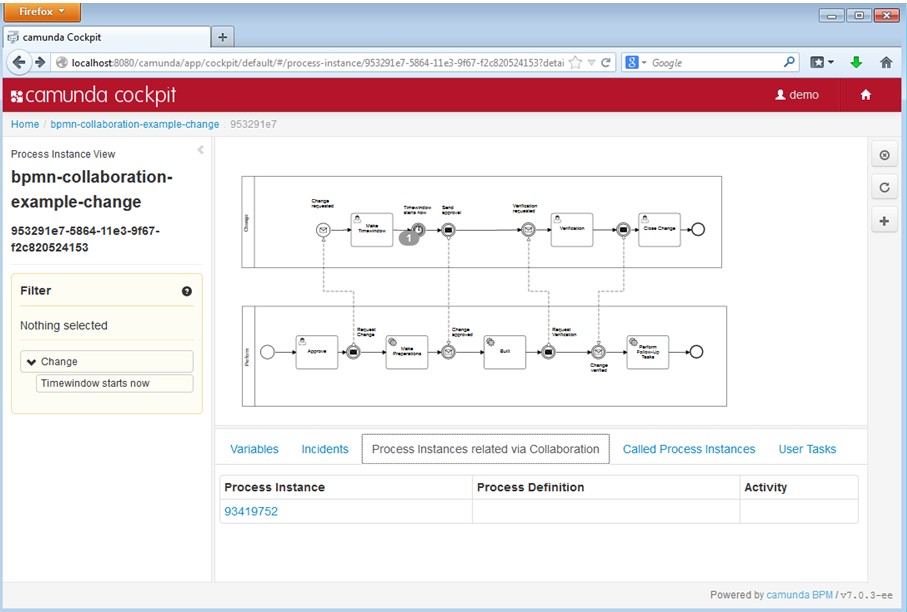Image resolution: width=907 pixels, height=612 pixels.
Task: Open process instance 93419752
Action: 251,511
